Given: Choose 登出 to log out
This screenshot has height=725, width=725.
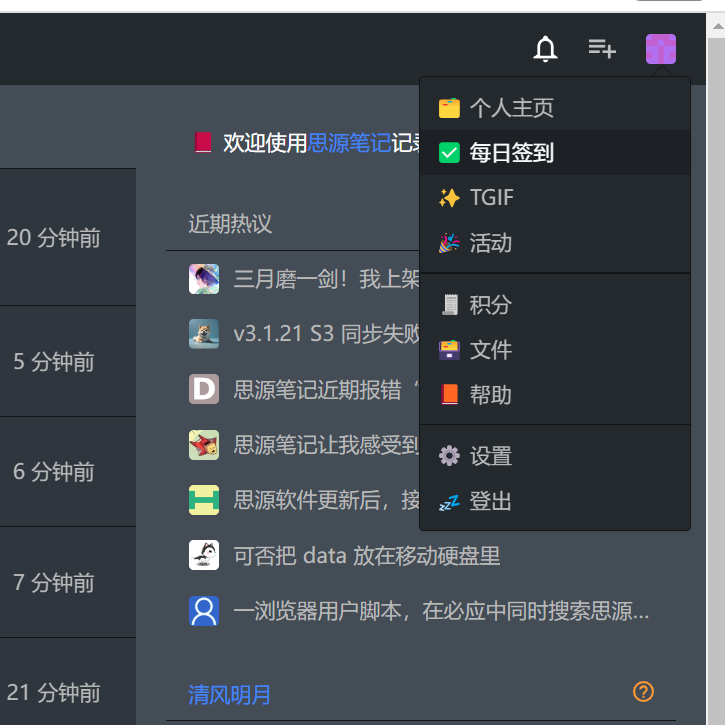Looking at the screenshot, I should tap(555, 501).
